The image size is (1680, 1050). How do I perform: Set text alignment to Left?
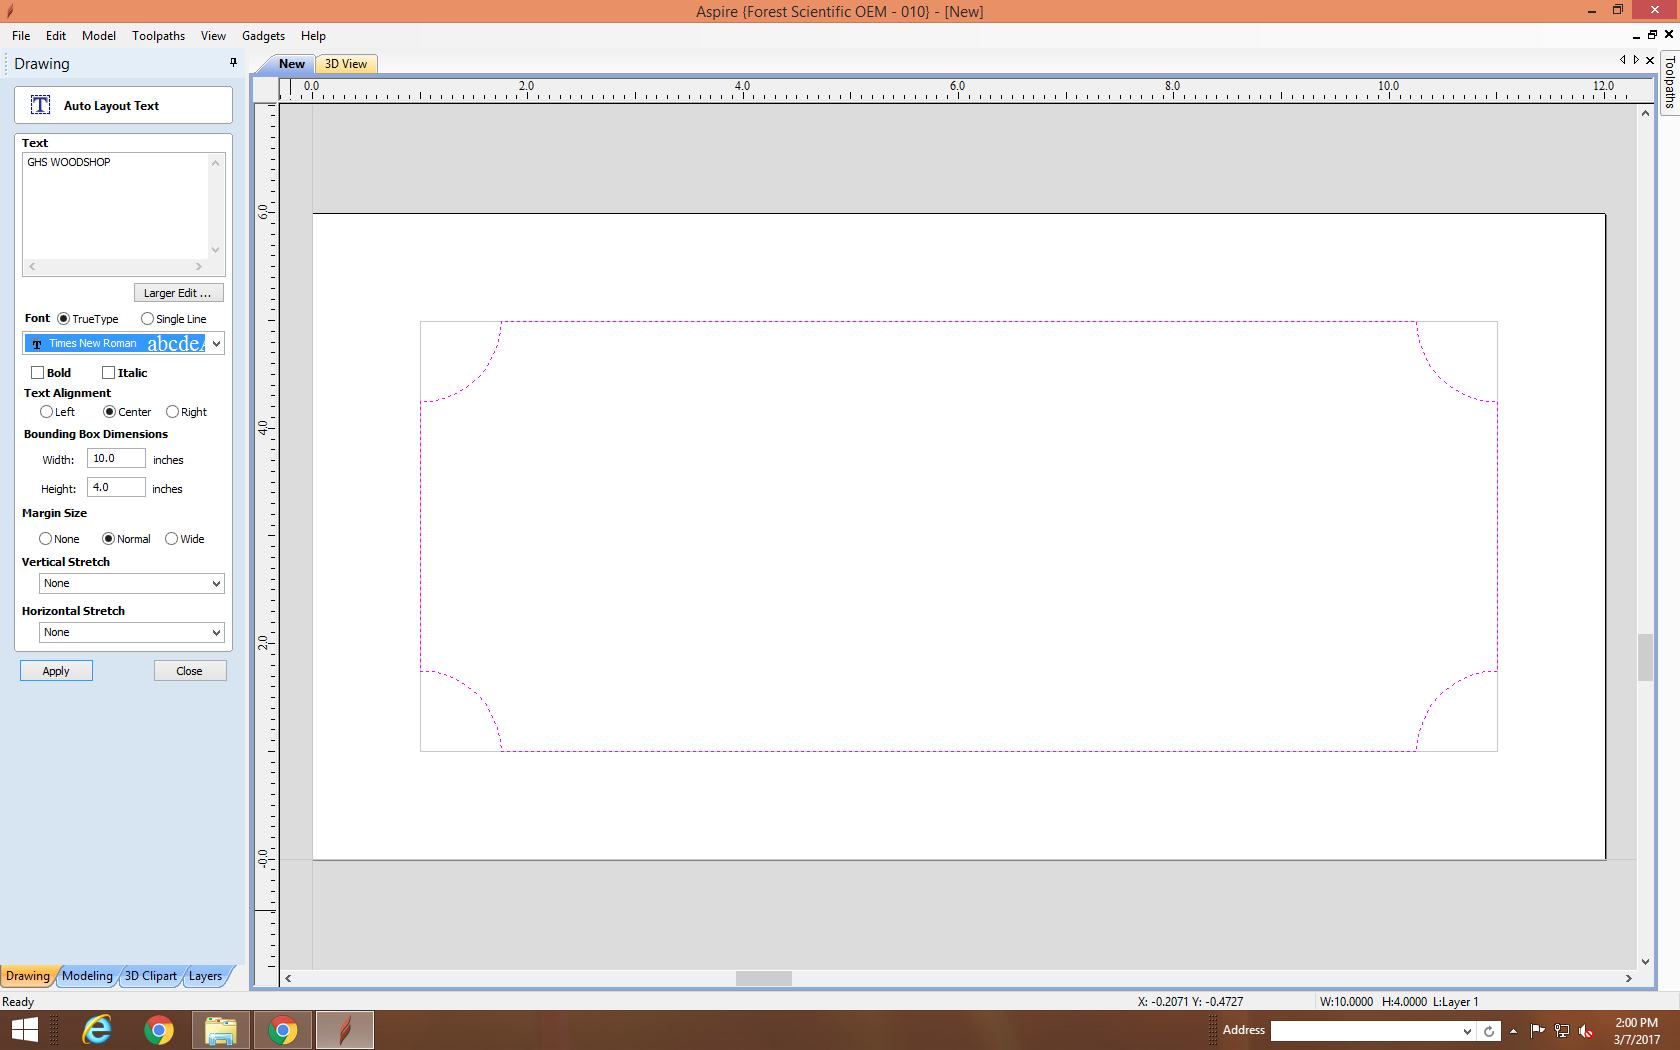(46, 412)
